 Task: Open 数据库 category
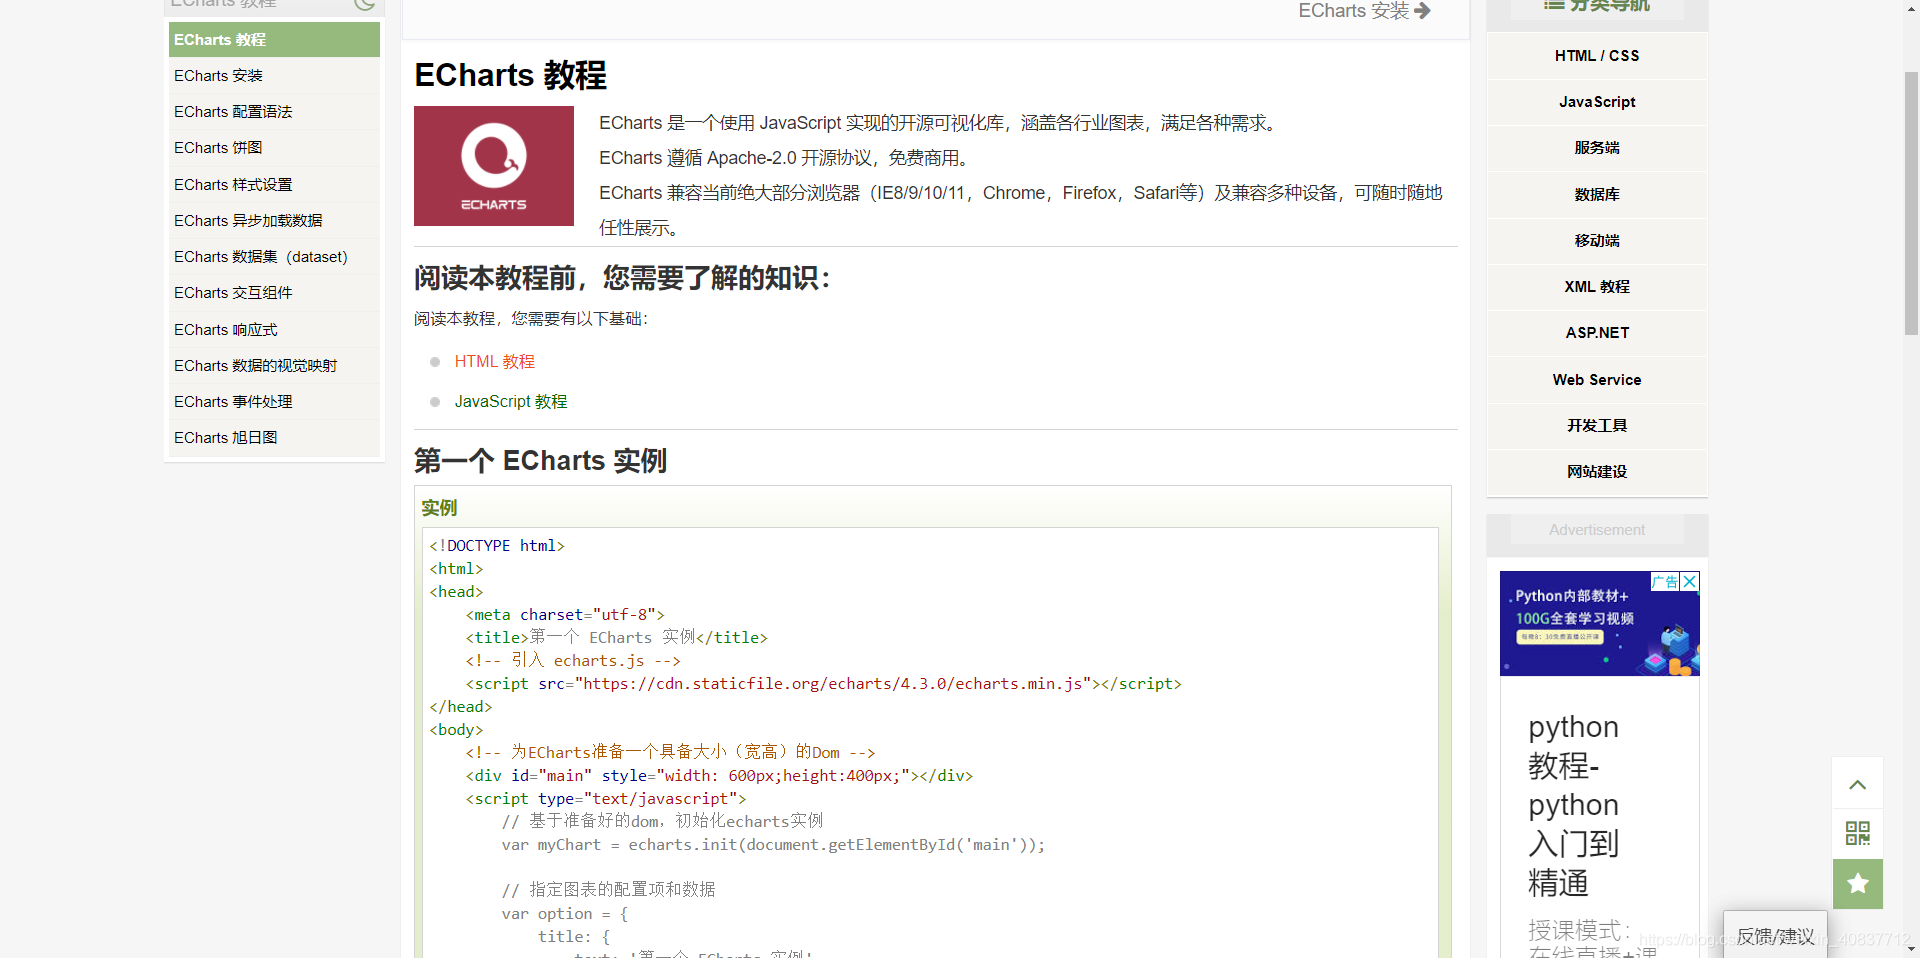1597,195
